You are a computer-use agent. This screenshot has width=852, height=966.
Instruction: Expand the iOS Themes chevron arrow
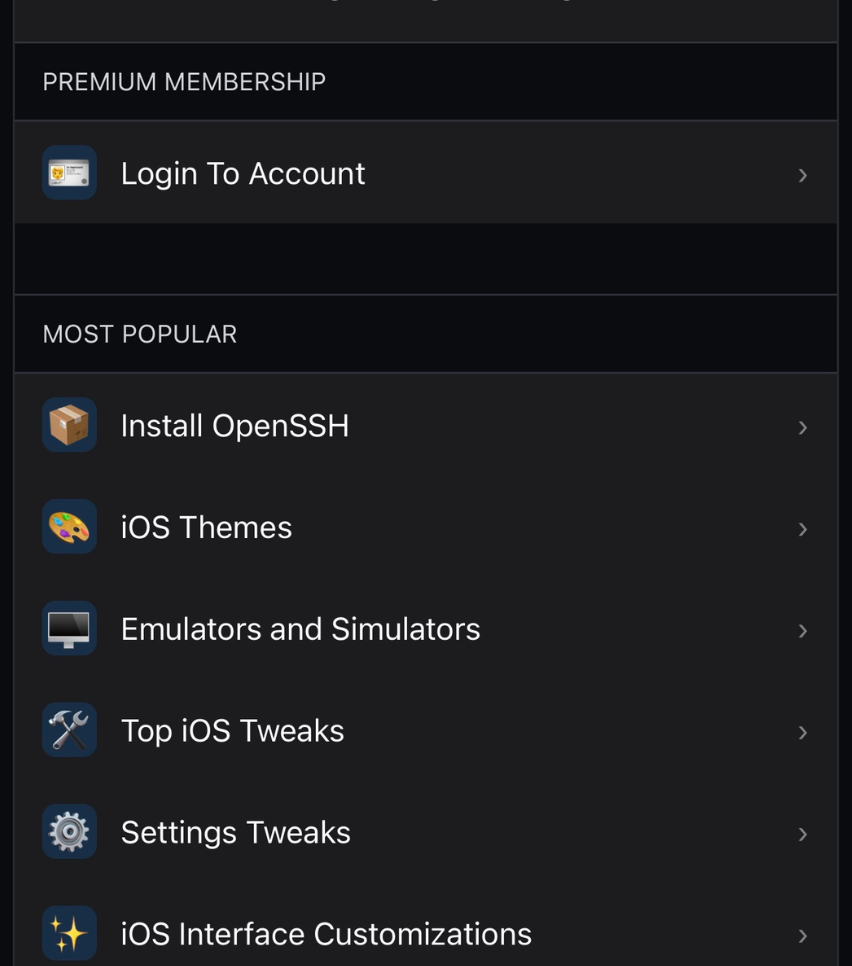click(x=802, y=529)
